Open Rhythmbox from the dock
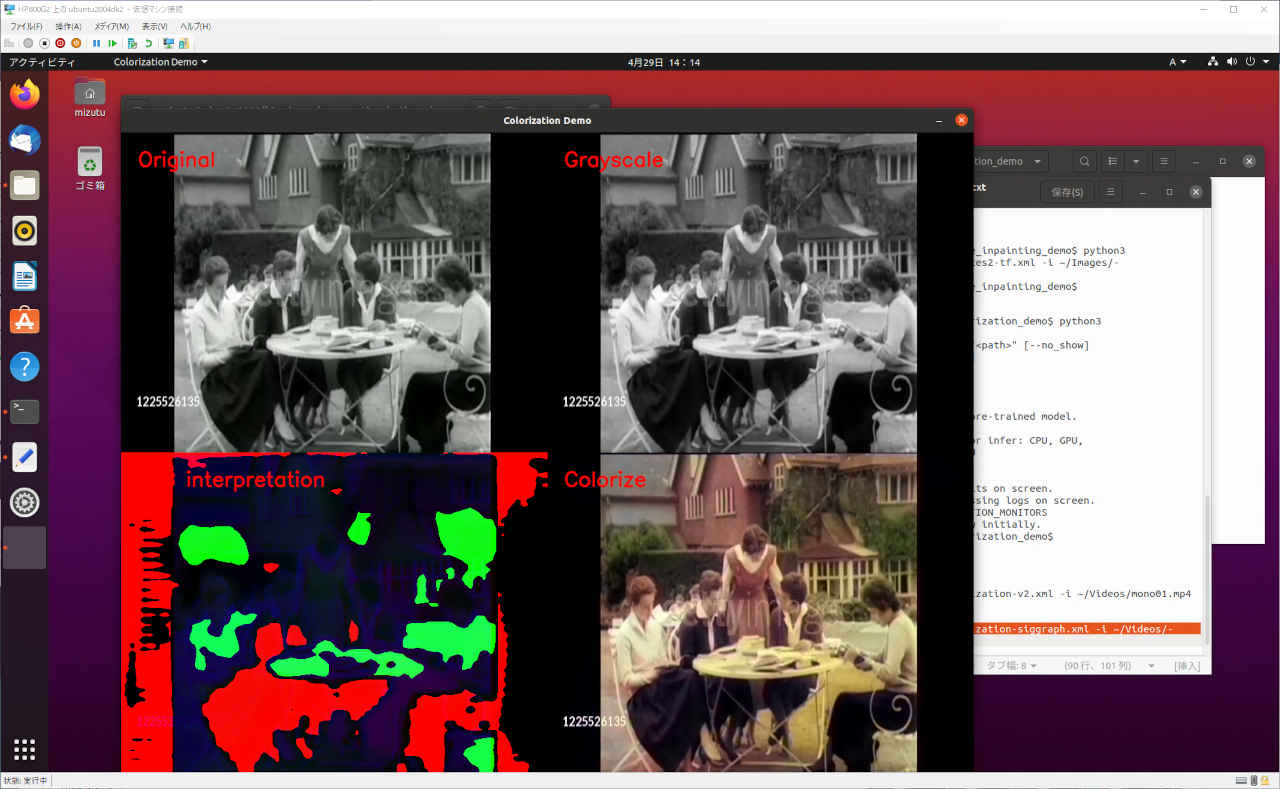 click(25, 230)
